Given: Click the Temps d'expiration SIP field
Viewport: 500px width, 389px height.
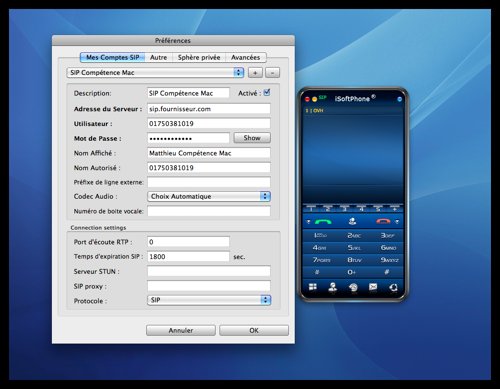Looking at the screenshot, I should 188,256.
